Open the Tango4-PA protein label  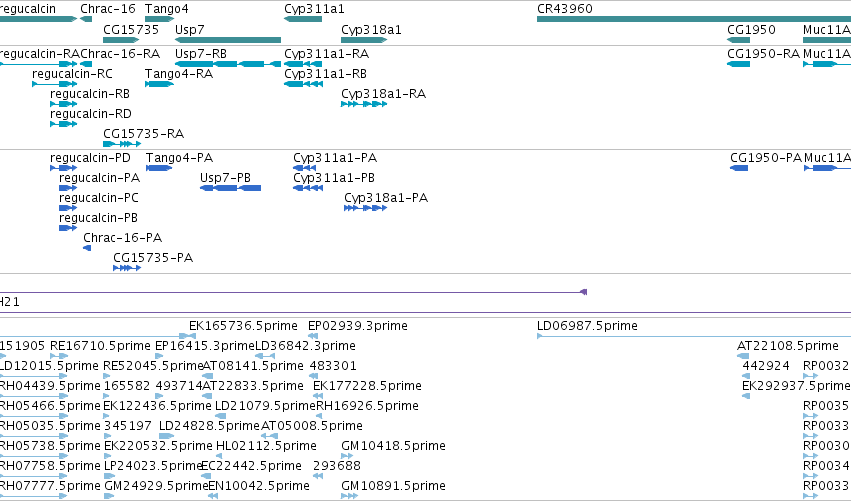coord(179,158)
